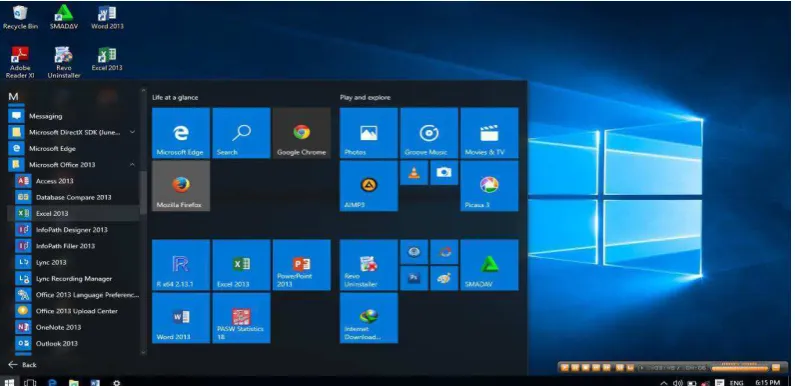Open the small Paint palette tile
Screen dimensions: 795x386
[x=444, y=278]
